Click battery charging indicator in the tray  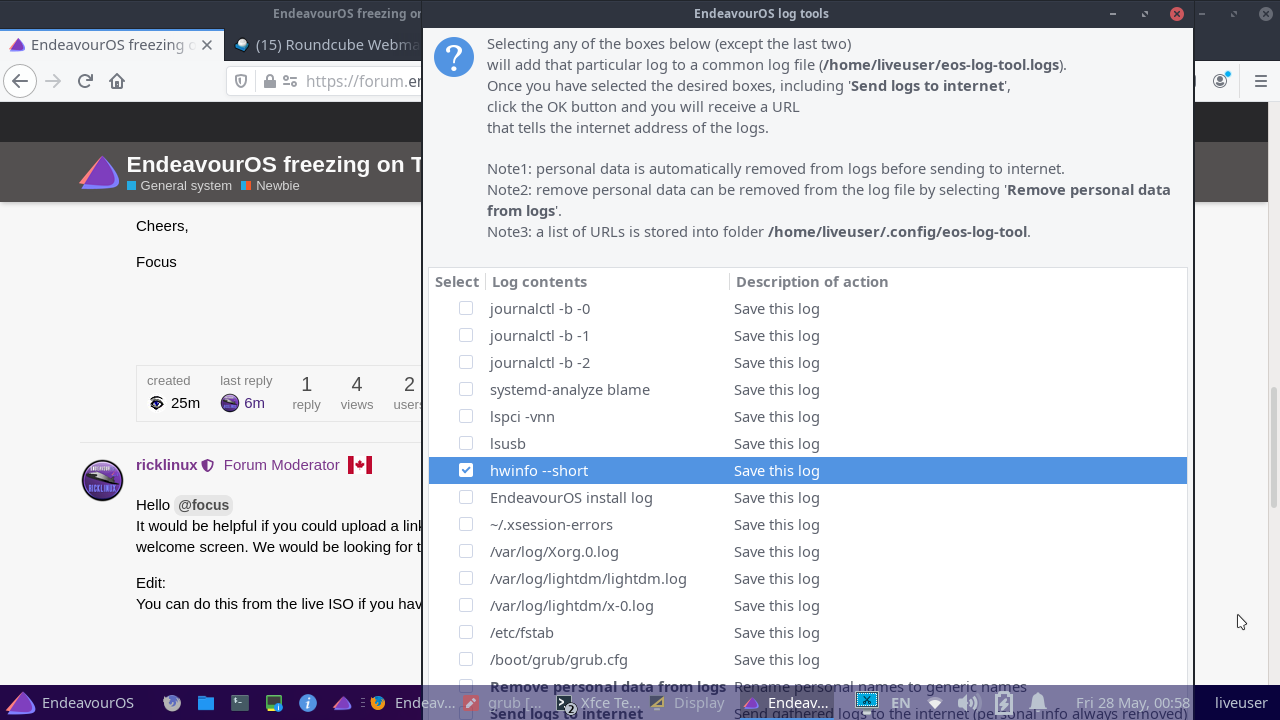tap(1003, 703)
